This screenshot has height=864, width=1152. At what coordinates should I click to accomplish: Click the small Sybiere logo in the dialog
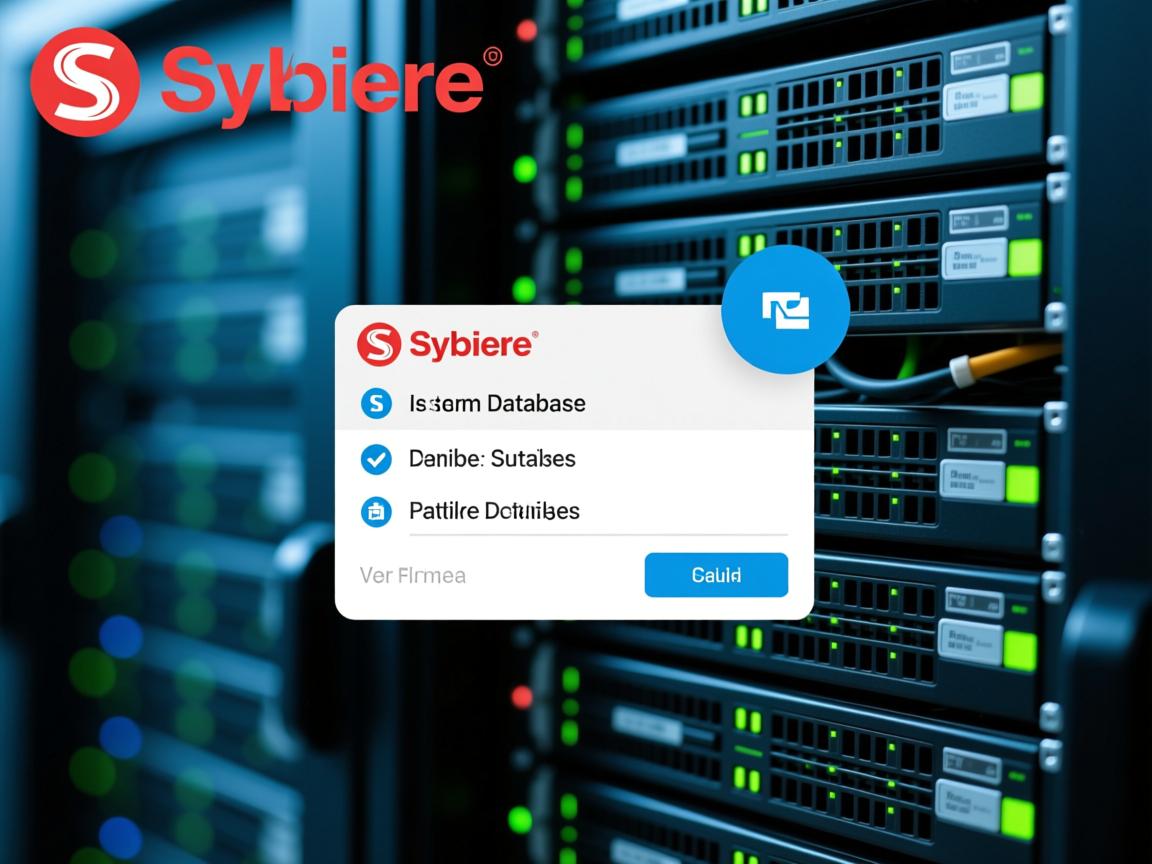379,345
